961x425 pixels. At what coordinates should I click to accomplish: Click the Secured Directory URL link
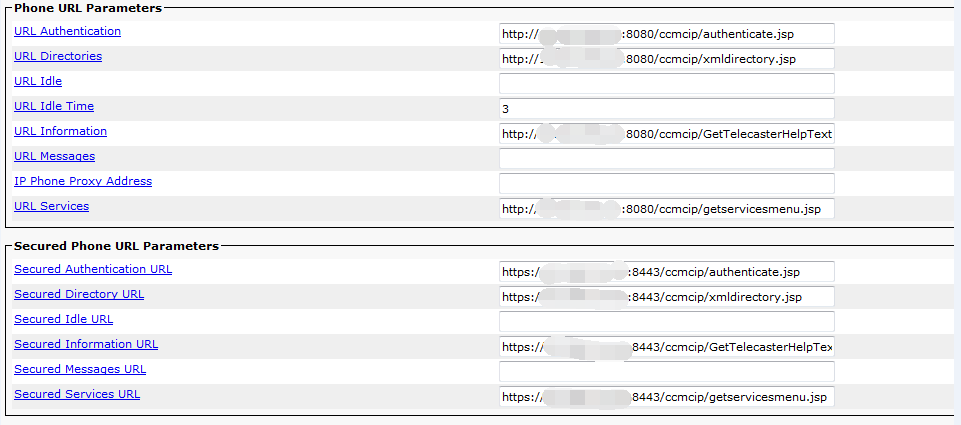pyautogui.click(x=79, y=294)
